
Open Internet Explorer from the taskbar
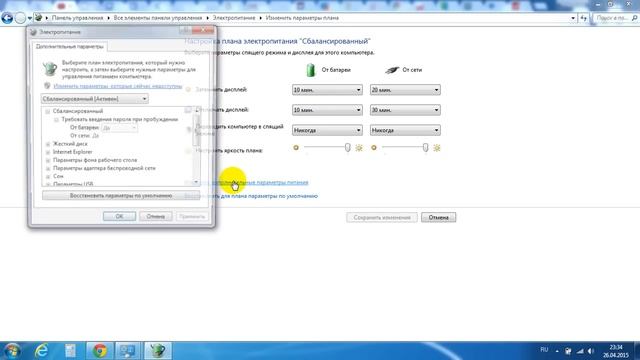pyautogui.click(x=42, y=351)
